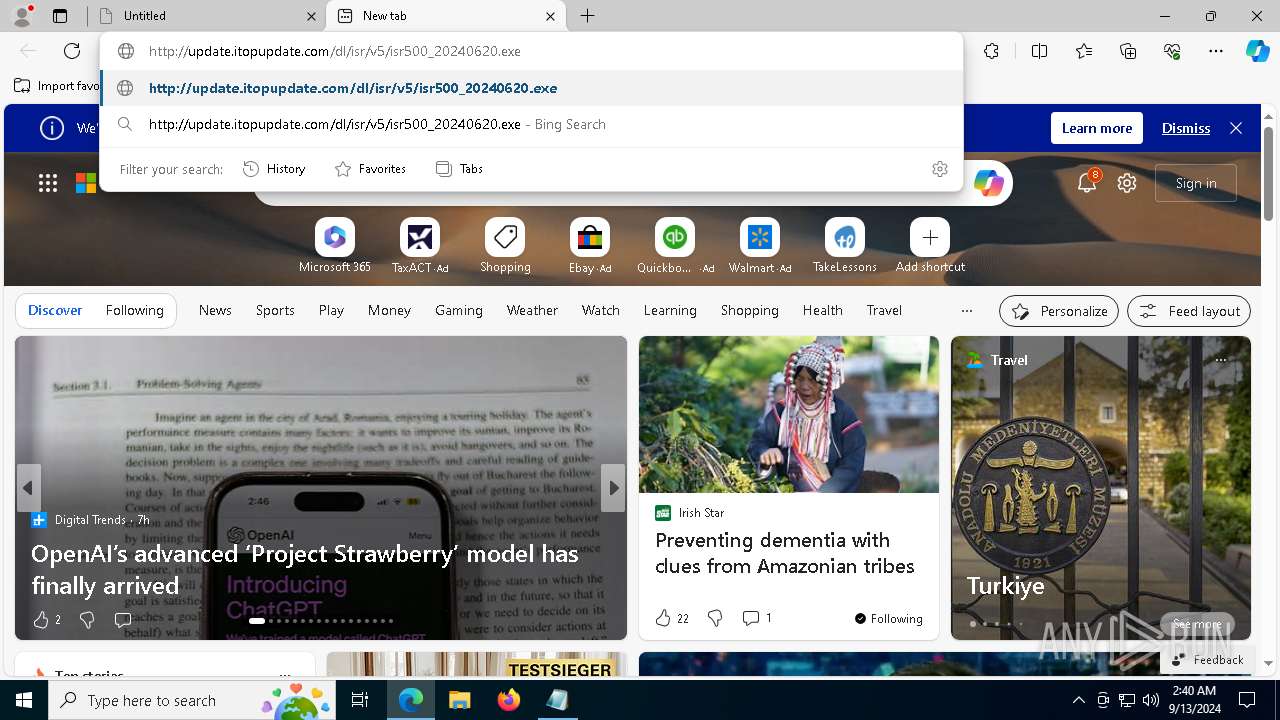Open the Weather category
This screenshot has width=1280, height=720.
point(532,310)
